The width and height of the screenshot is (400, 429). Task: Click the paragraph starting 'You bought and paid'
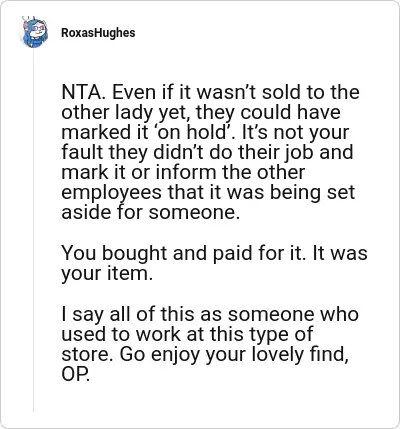214,263
